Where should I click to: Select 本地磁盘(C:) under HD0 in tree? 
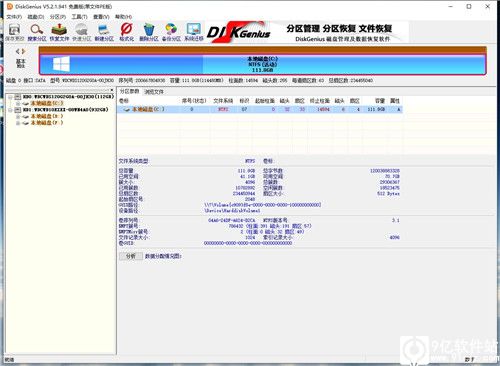coord(47,103)
